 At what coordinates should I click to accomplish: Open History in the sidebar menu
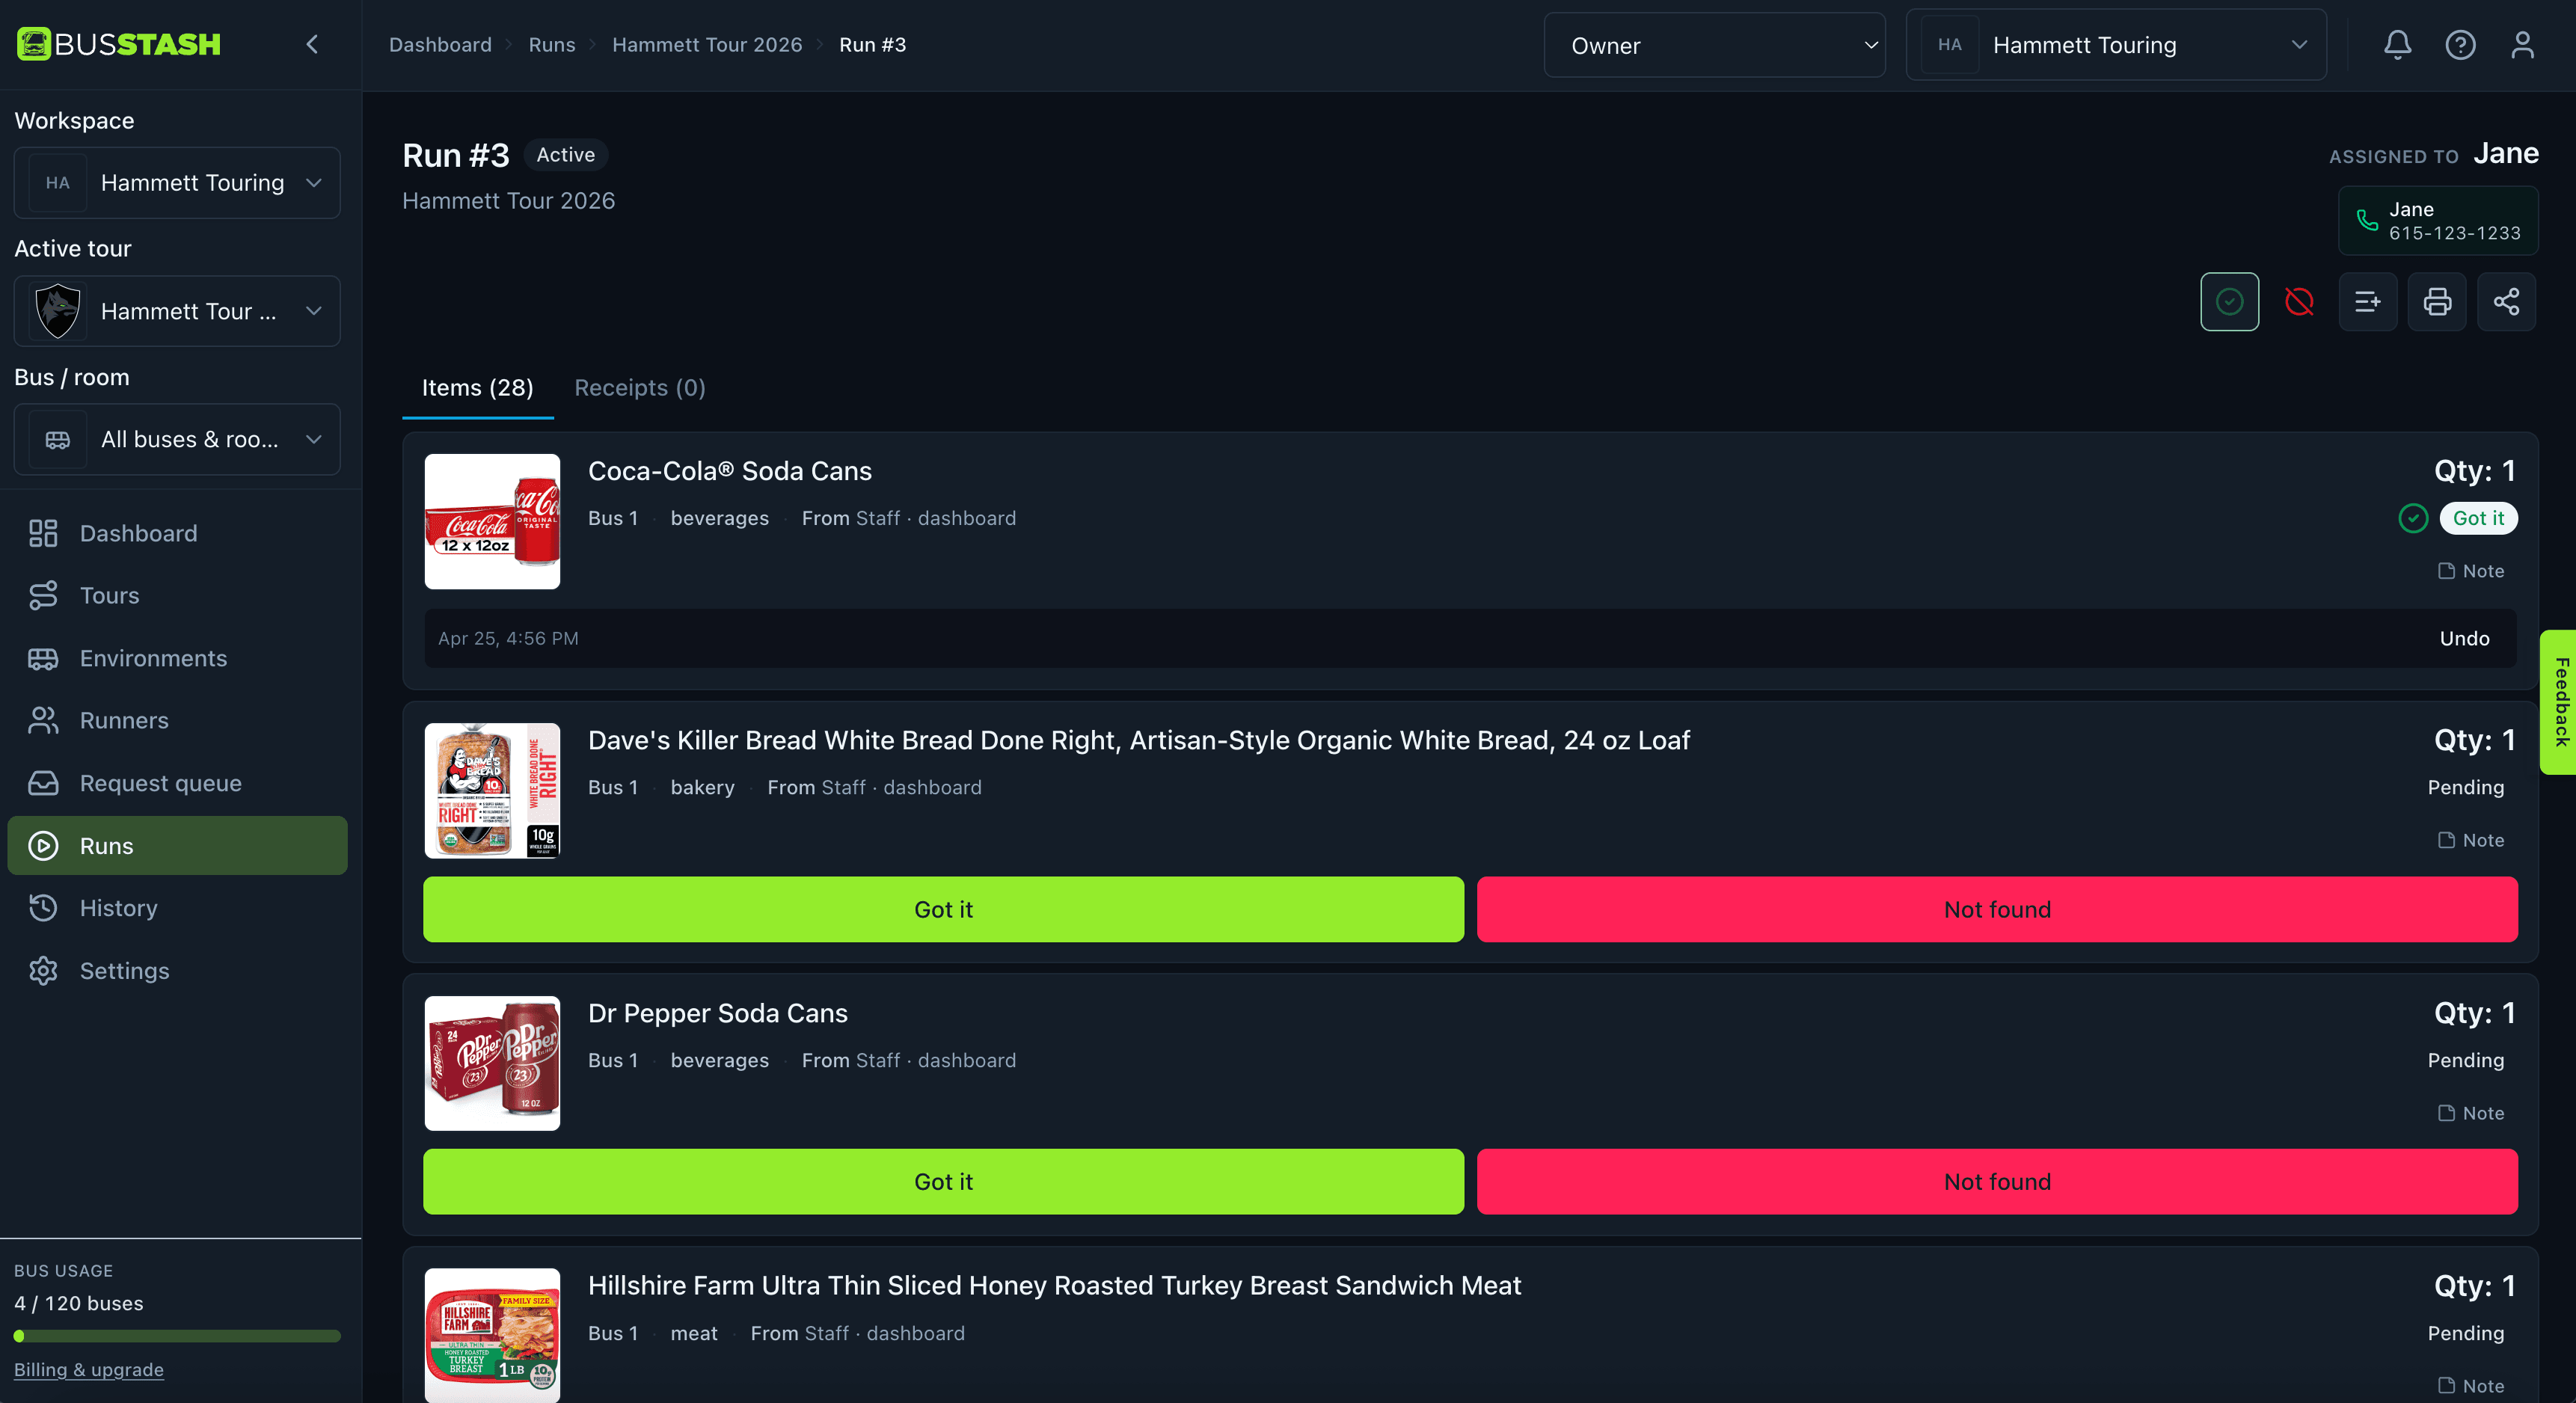point(177,908)
